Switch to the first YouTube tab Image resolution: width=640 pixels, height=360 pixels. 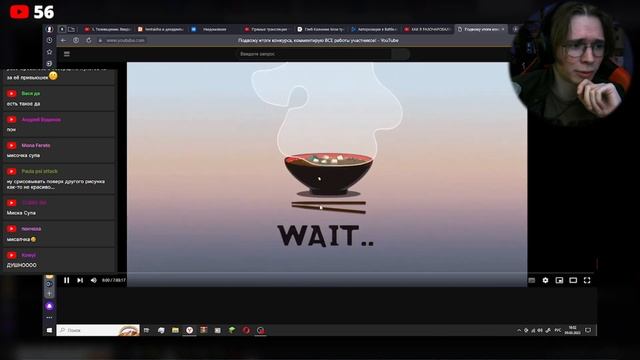pos(107,29)
